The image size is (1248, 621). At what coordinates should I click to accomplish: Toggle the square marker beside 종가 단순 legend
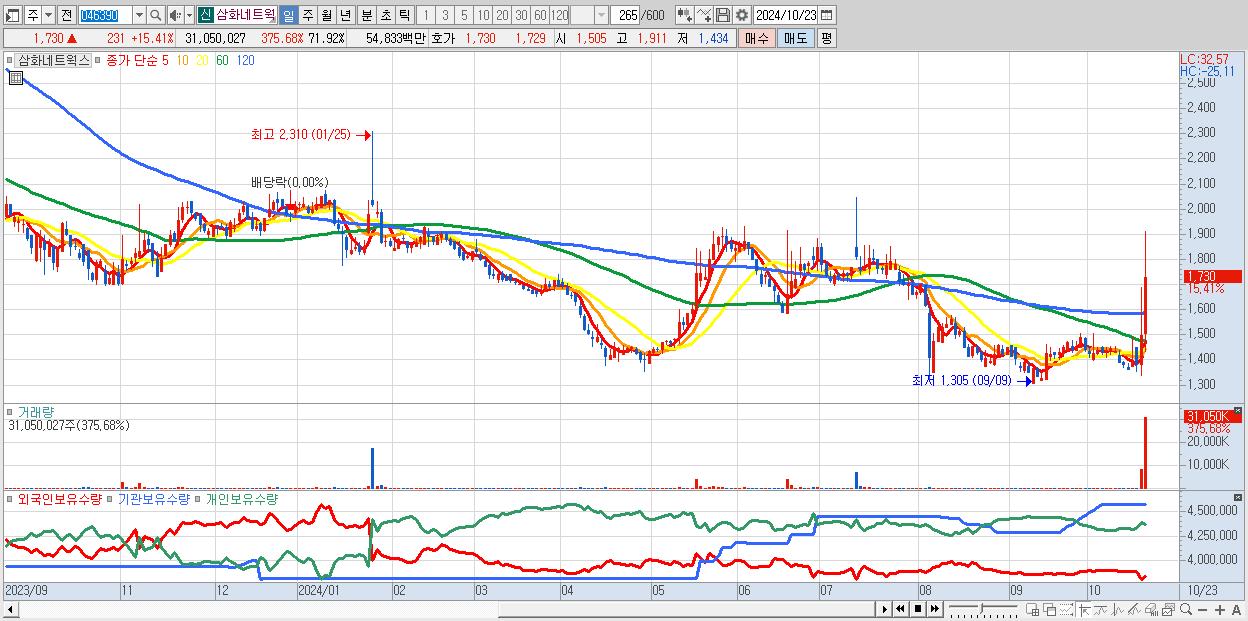(99, 60)
